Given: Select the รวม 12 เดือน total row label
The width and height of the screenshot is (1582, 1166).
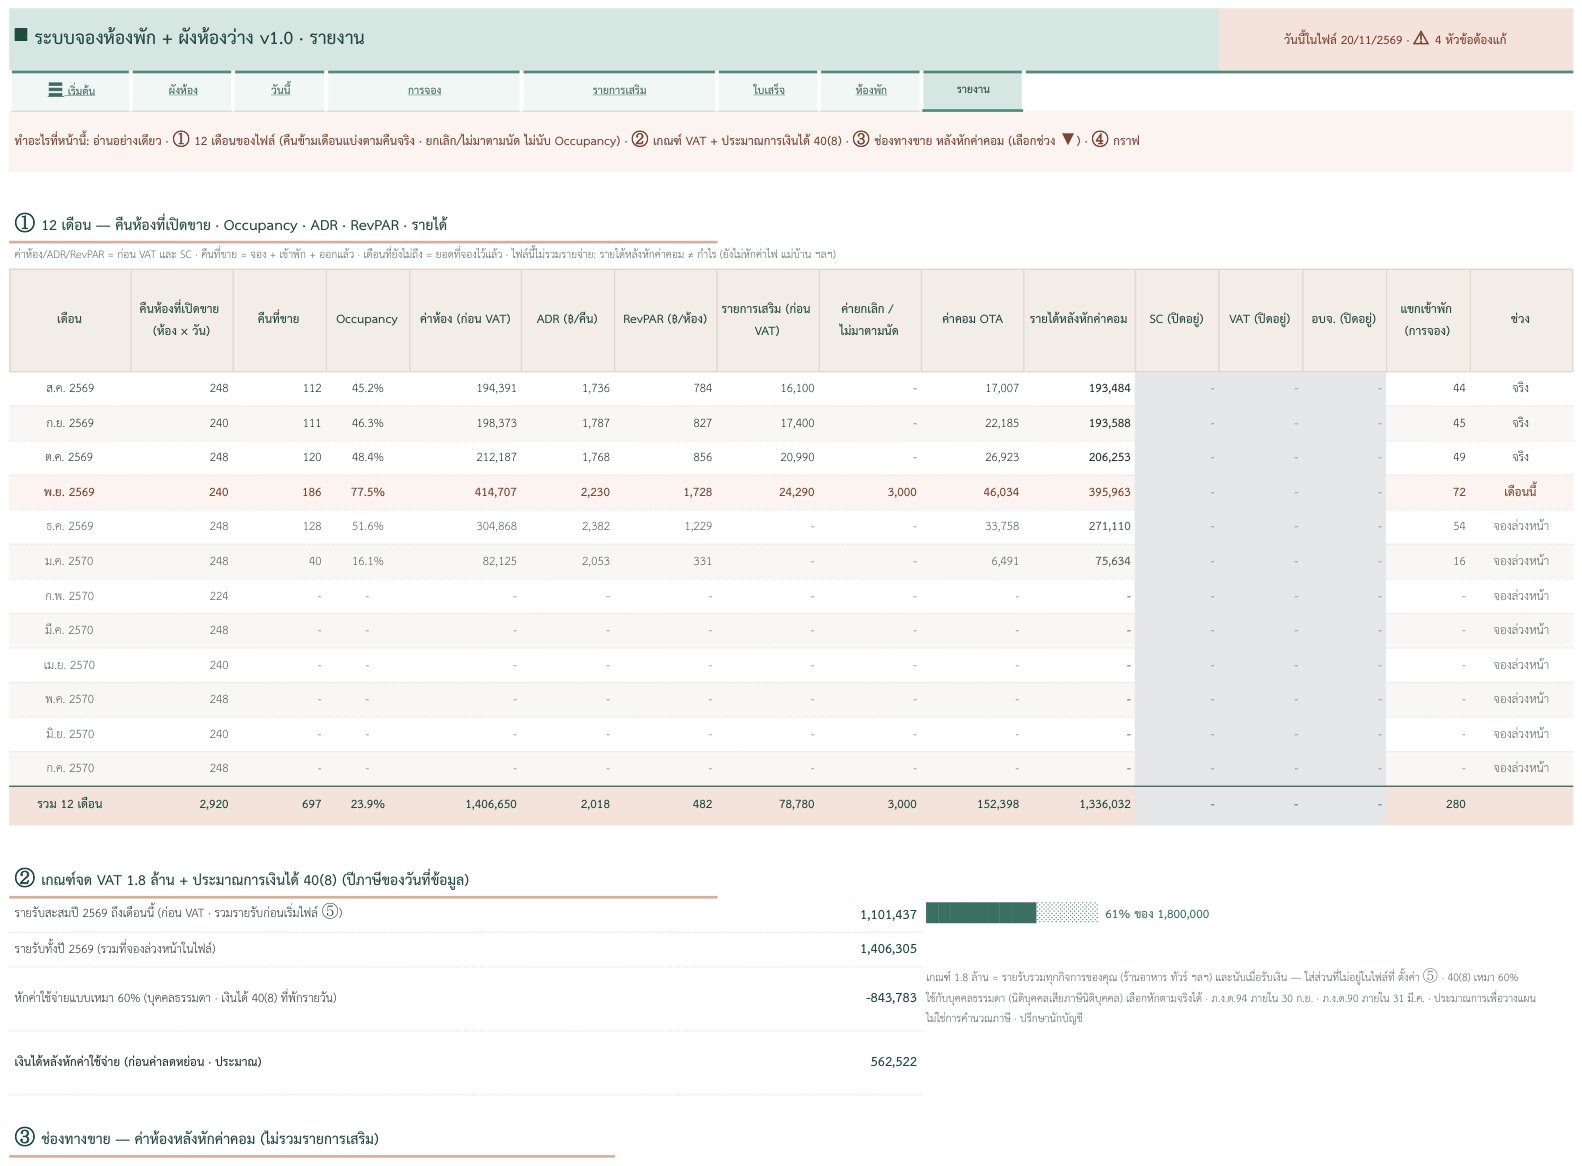Looking at the screenshot, I should pyautogui.click(x=69, y=804).
